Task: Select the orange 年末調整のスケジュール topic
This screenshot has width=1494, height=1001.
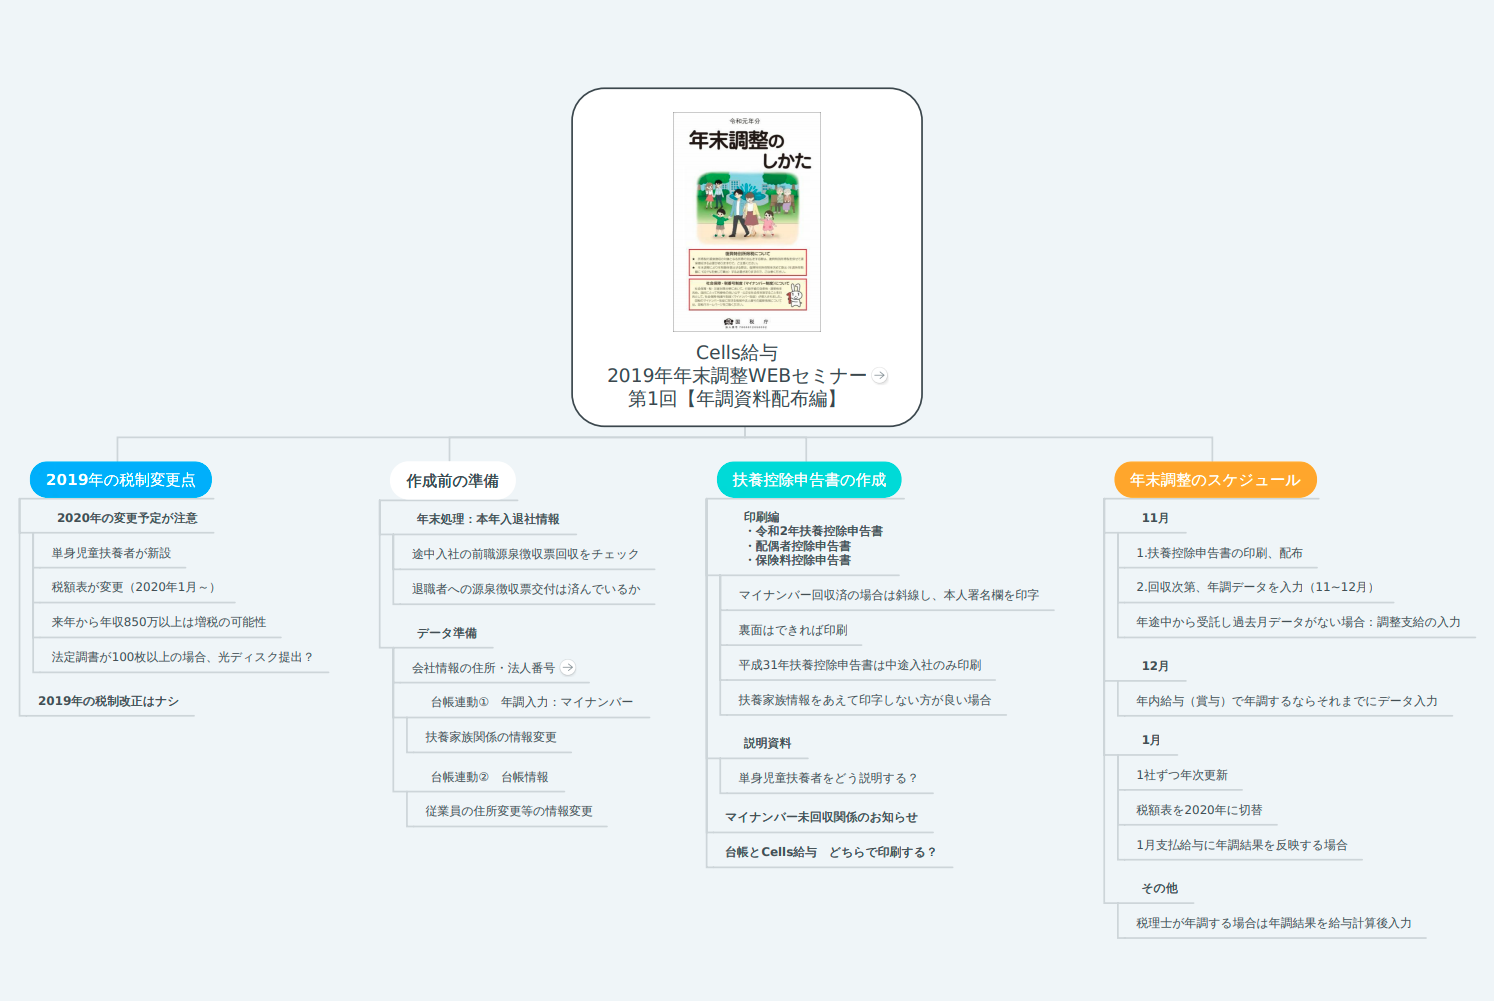Action: [1215, 480]
